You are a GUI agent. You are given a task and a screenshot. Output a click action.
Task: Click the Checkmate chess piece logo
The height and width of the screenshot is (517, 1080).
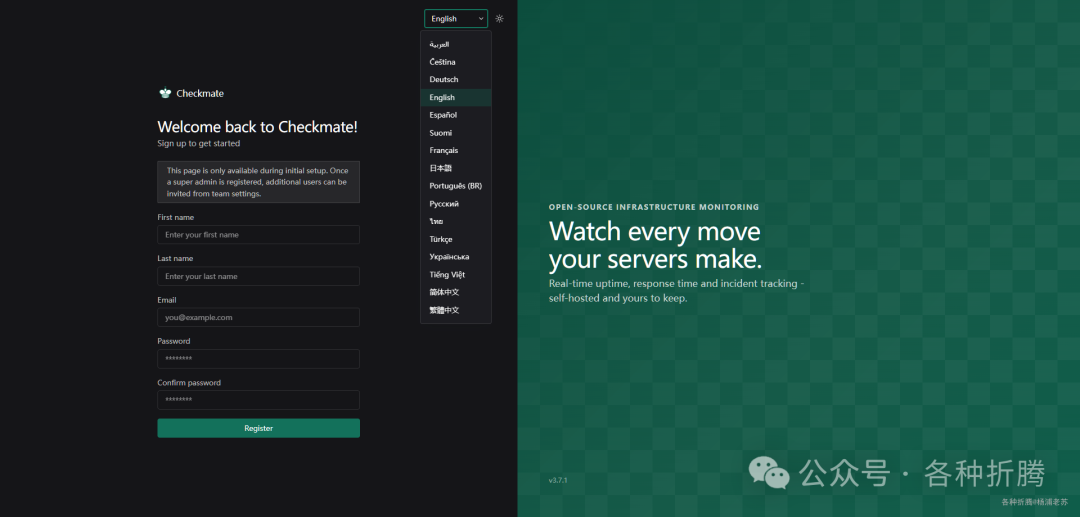[x=165, y=93]
